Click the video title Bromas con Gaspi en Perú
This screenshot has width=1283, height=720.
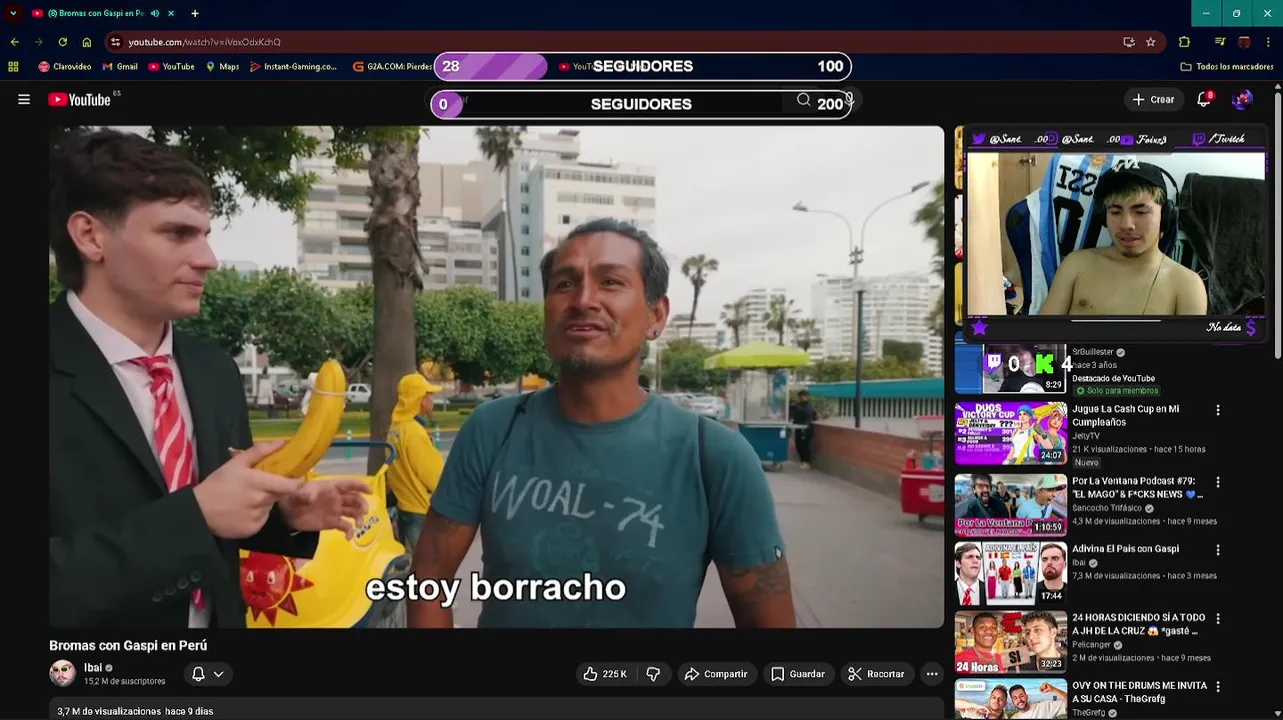click(x=128, y=646)
